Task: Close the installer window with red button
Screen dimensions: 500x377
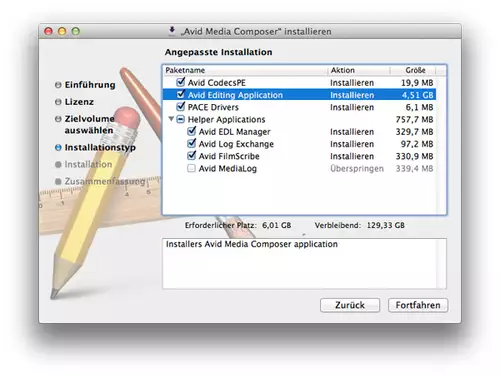Action: point(48,31)
